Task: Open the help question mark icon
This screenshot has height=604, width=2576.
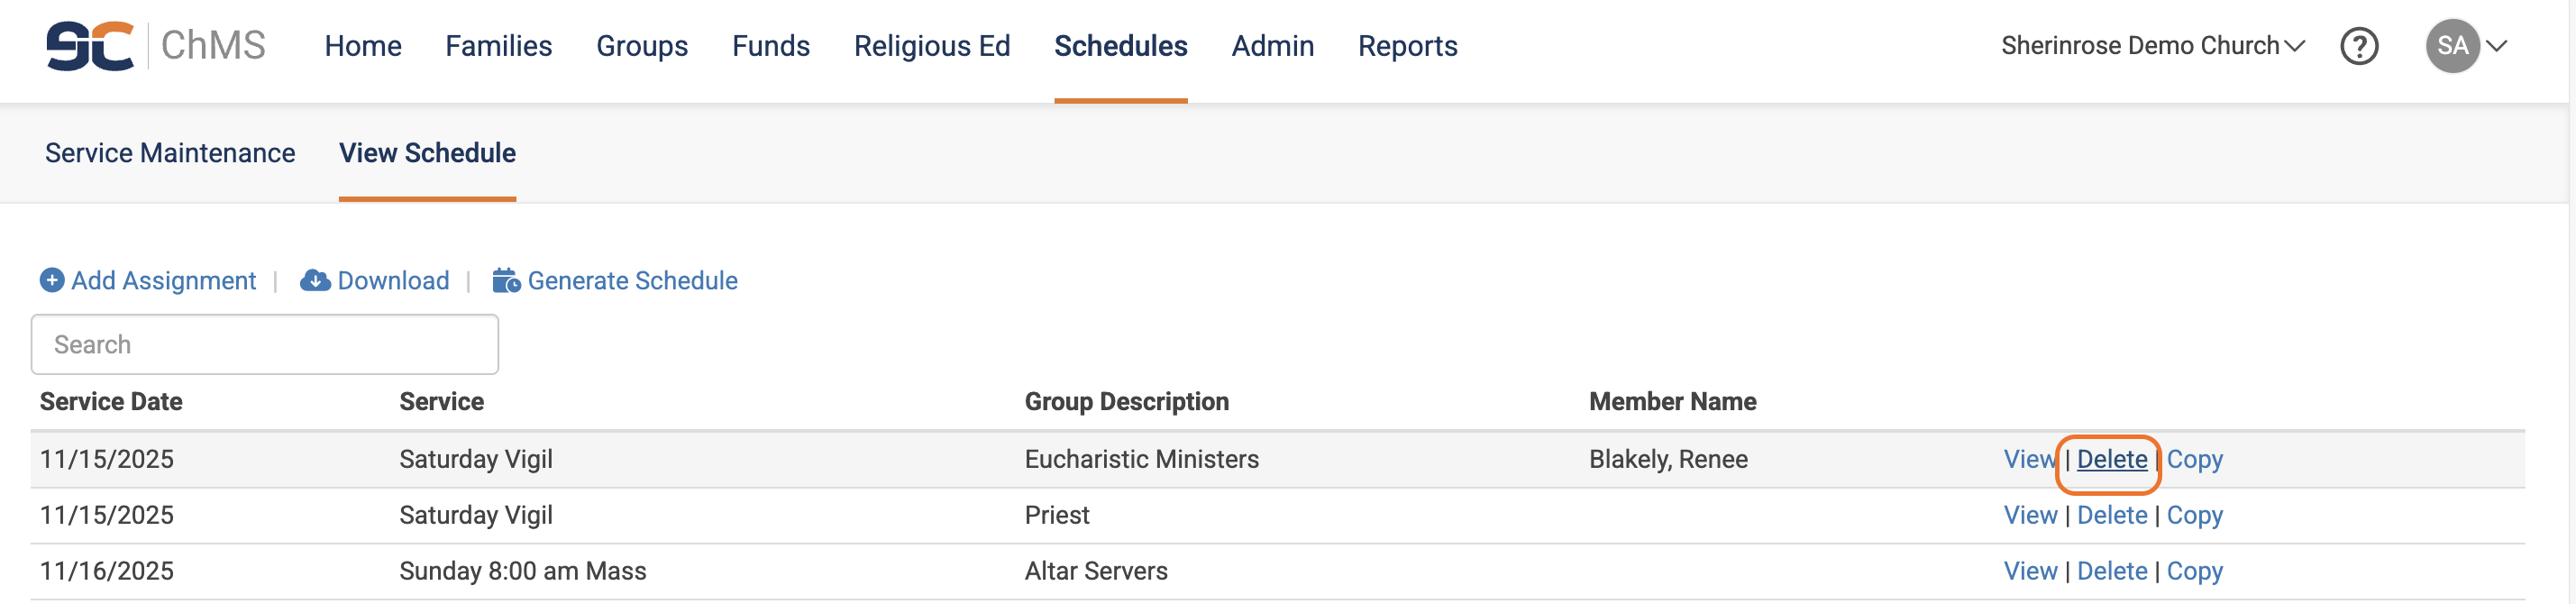Action: tap(2358, 46)
